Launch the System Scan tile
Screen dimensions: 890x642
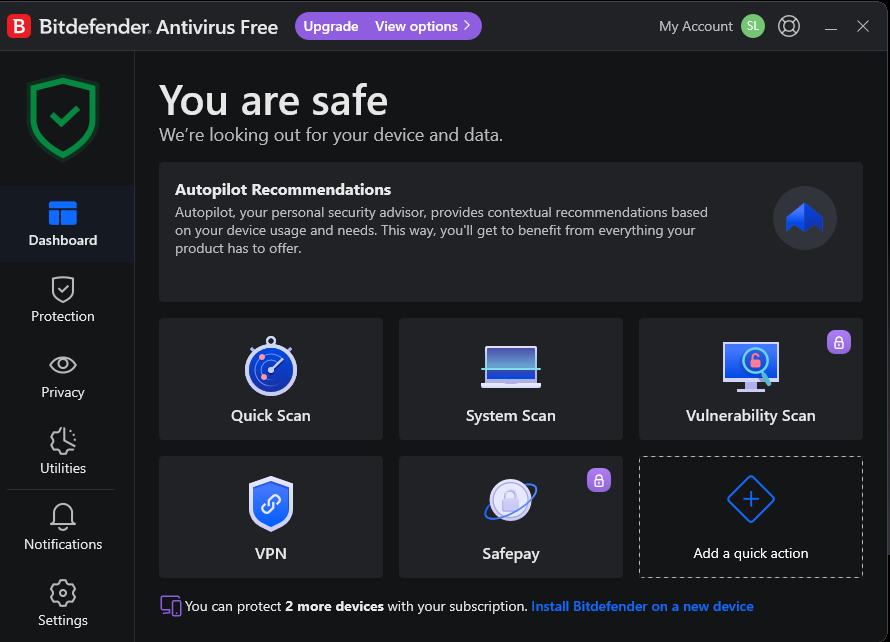point(511,379)
